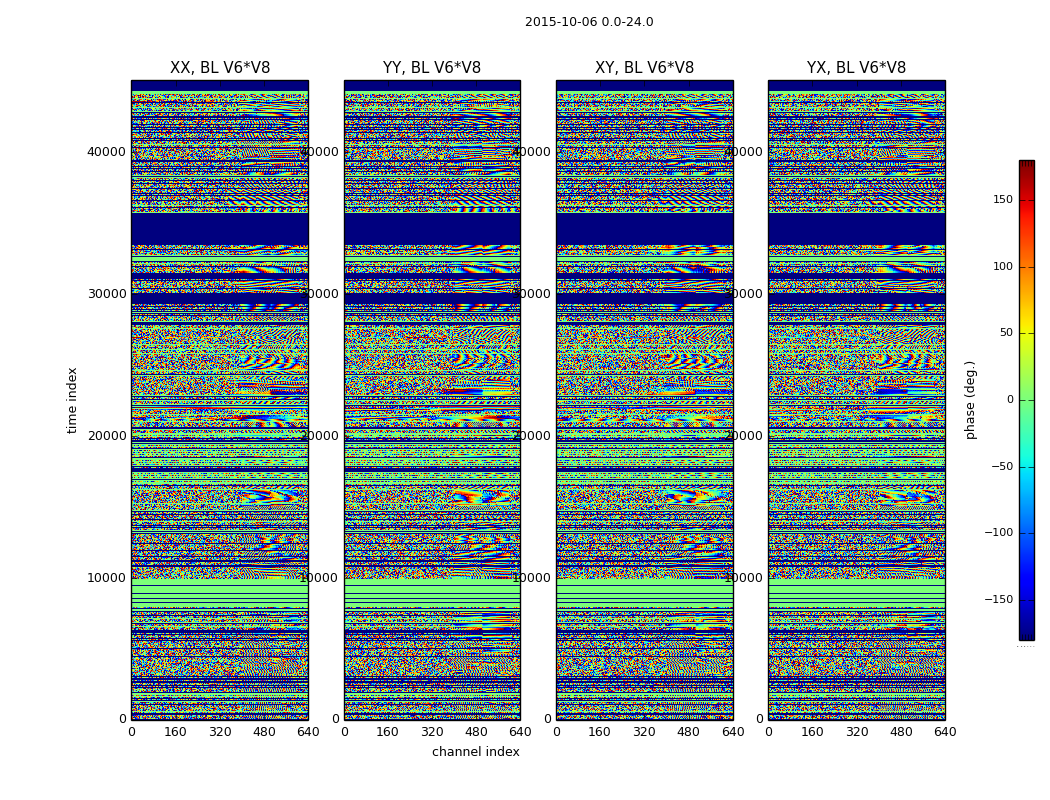This screenshot has width=1050, height=800.
Task: Click the 'time index' y-axis label
Action: 72,400
